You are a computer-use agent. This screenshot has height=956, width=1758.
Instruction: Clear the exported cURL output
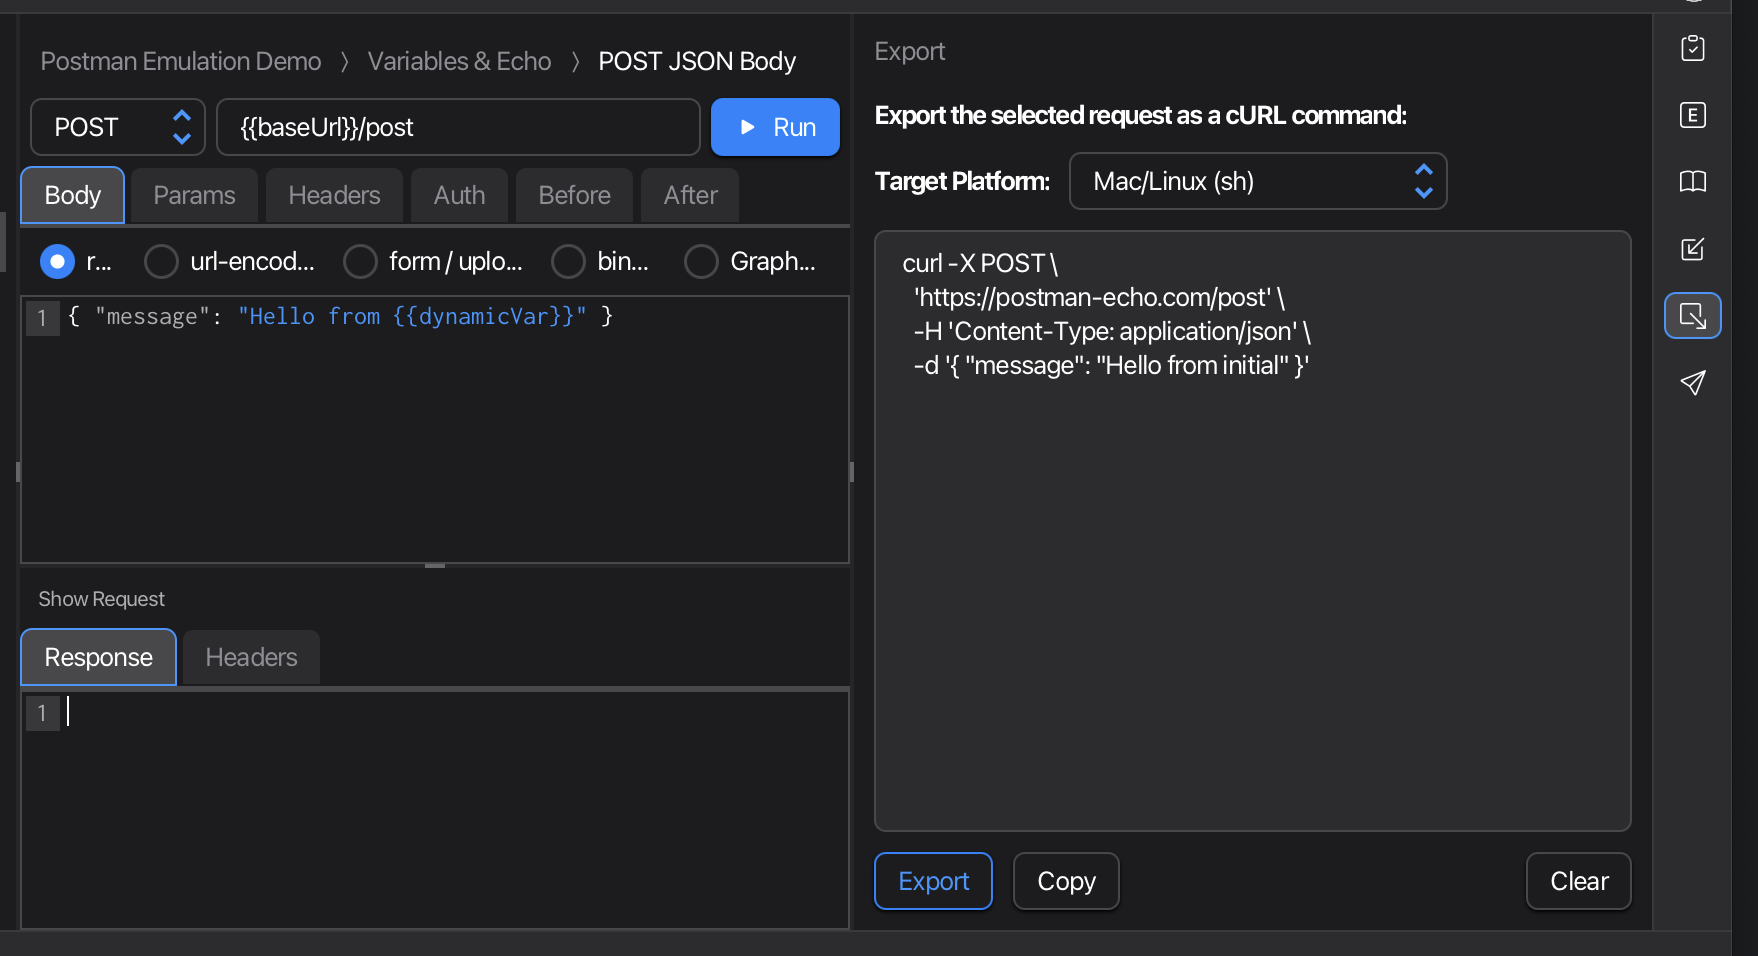coord(1578,881)
